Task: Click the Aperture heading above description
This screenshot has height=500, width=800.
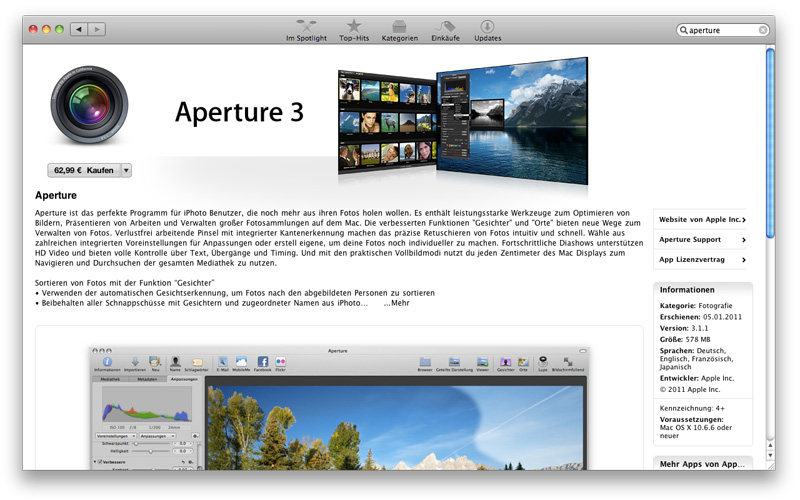Action: pos(56,195)
